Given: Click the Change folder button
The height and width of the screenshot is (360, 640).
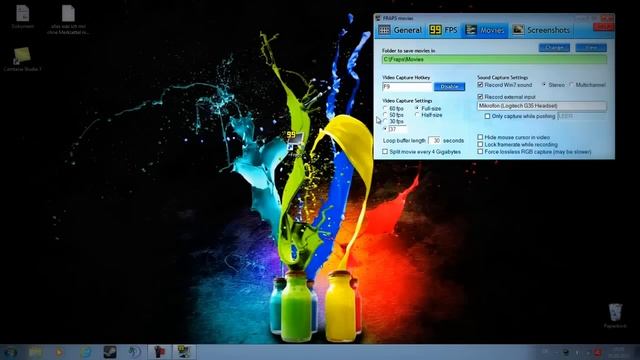Looking at the screenshot, I should click(x=554, y=48).
